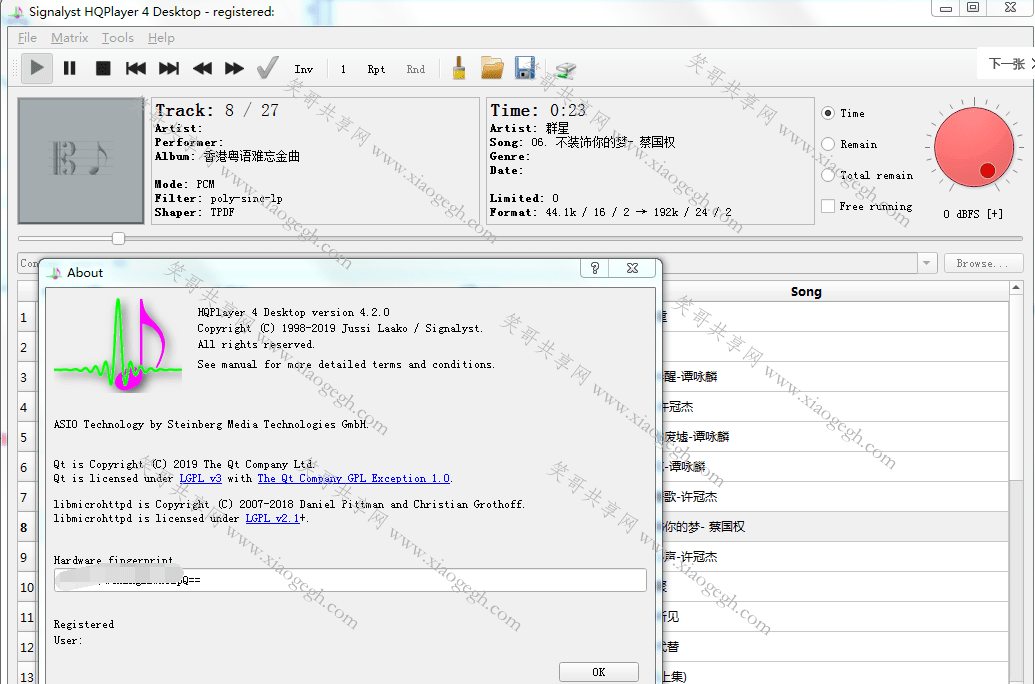Screen dimensions: 1035x684
Task: Pause the current track
Action: [x=69, y=68]
